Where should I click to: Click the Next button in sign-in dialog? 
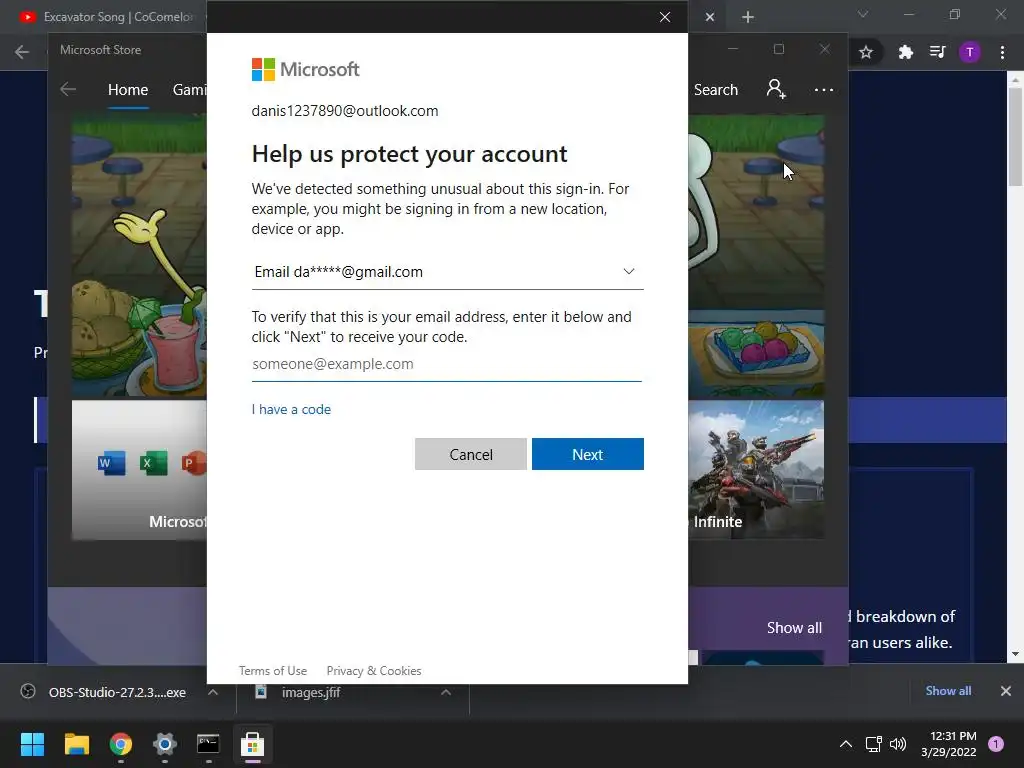[588, 454]
